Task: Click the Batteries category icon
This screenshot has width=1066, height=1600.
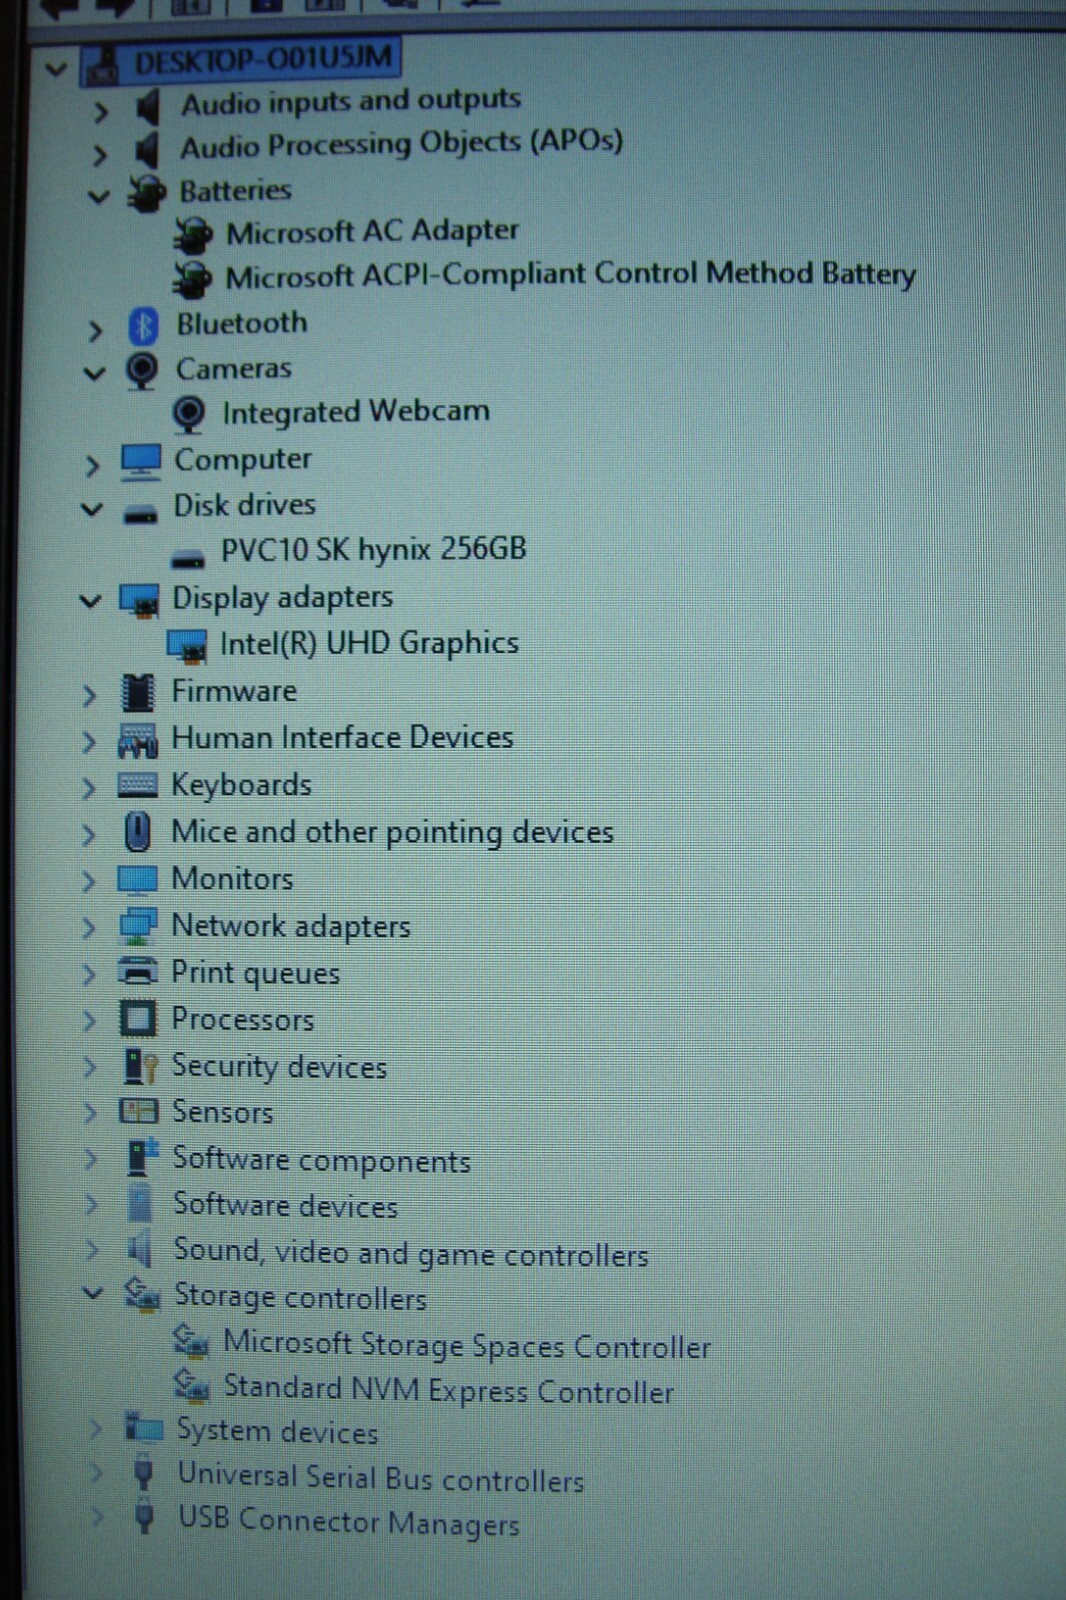Action: [x=146, y=193]
